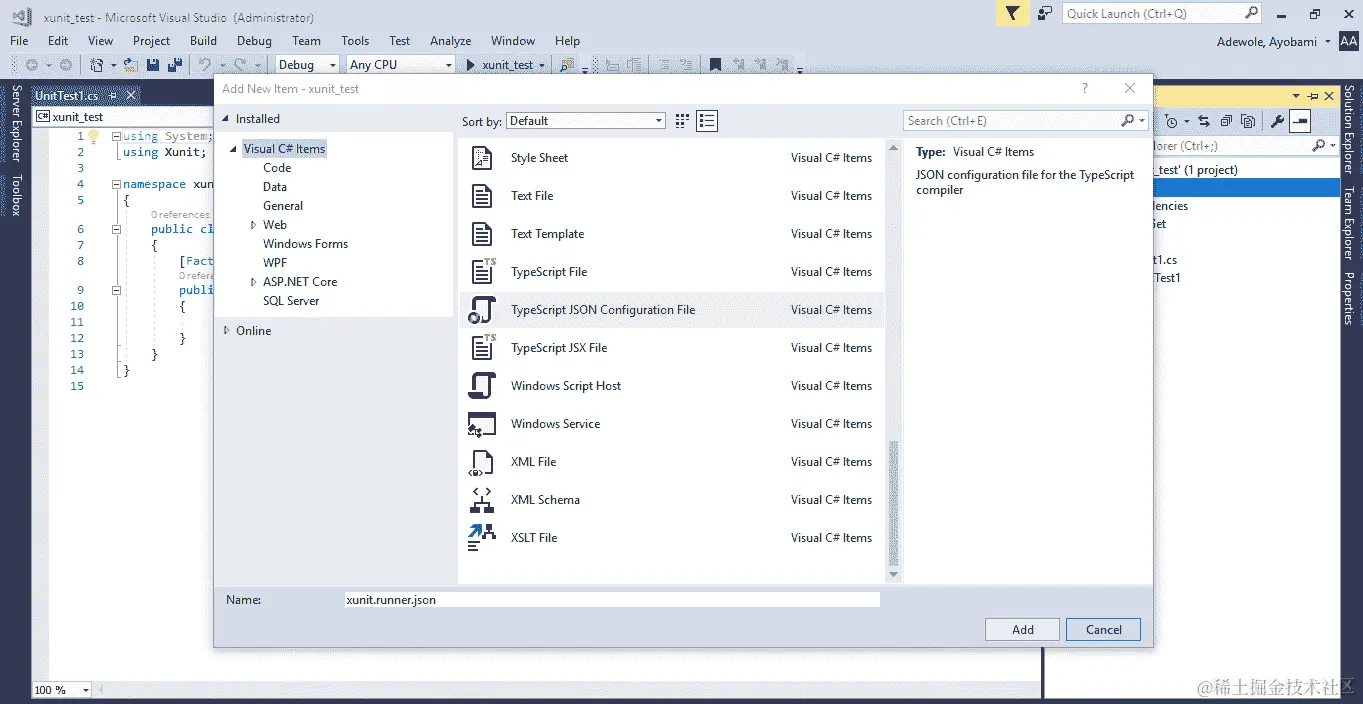Image resolution: width=1363 pixels, height=704 pixels.
Task: Select the Windows Script Host icon
Action: [482, 386]
